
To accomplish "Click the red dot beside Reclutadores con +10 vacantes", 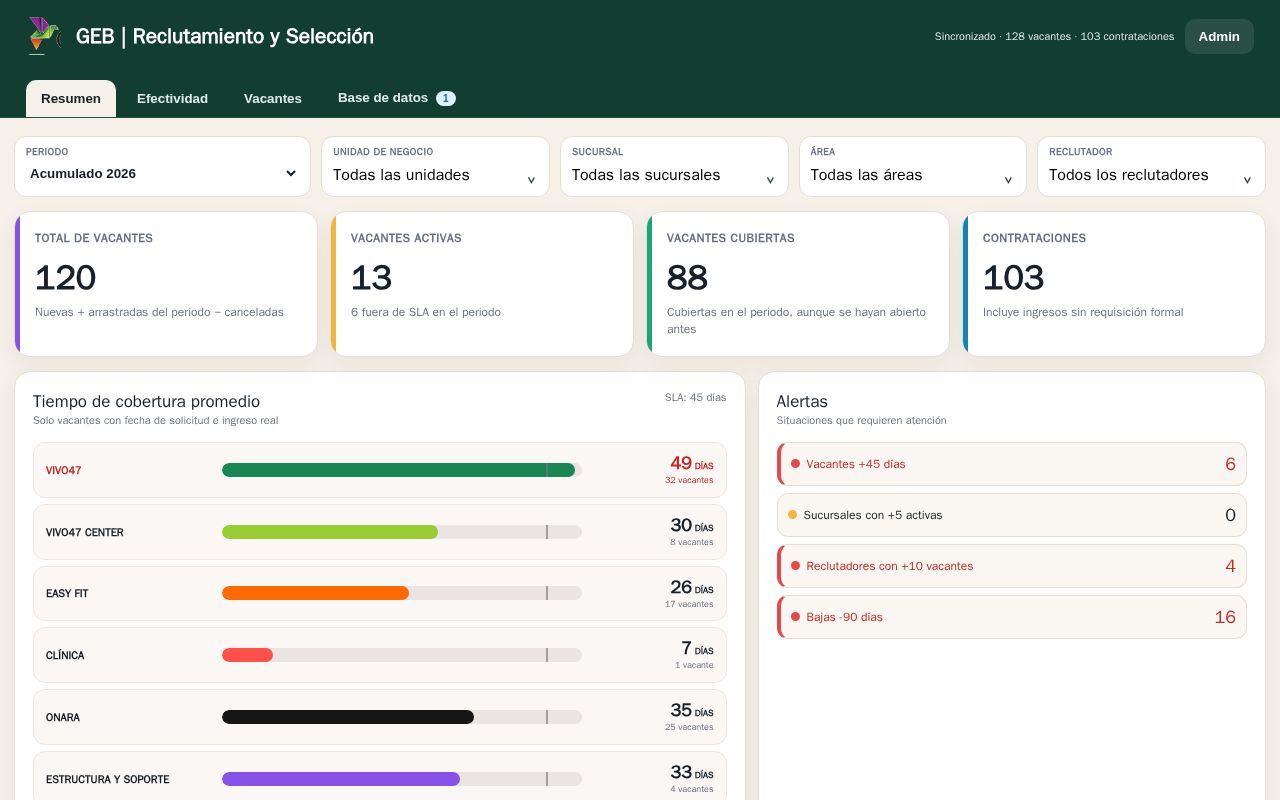I will pyautogui.click(x=795, y=566).
